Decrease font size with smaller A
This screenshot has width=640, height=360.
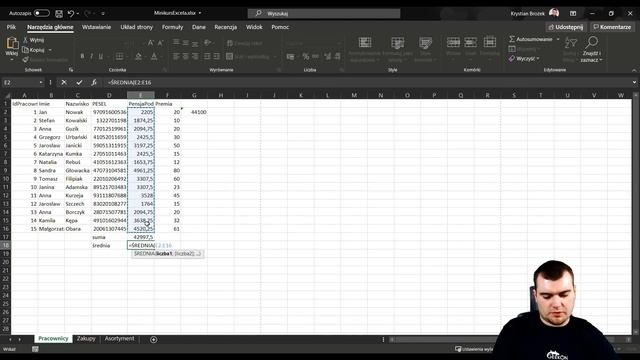160,43
